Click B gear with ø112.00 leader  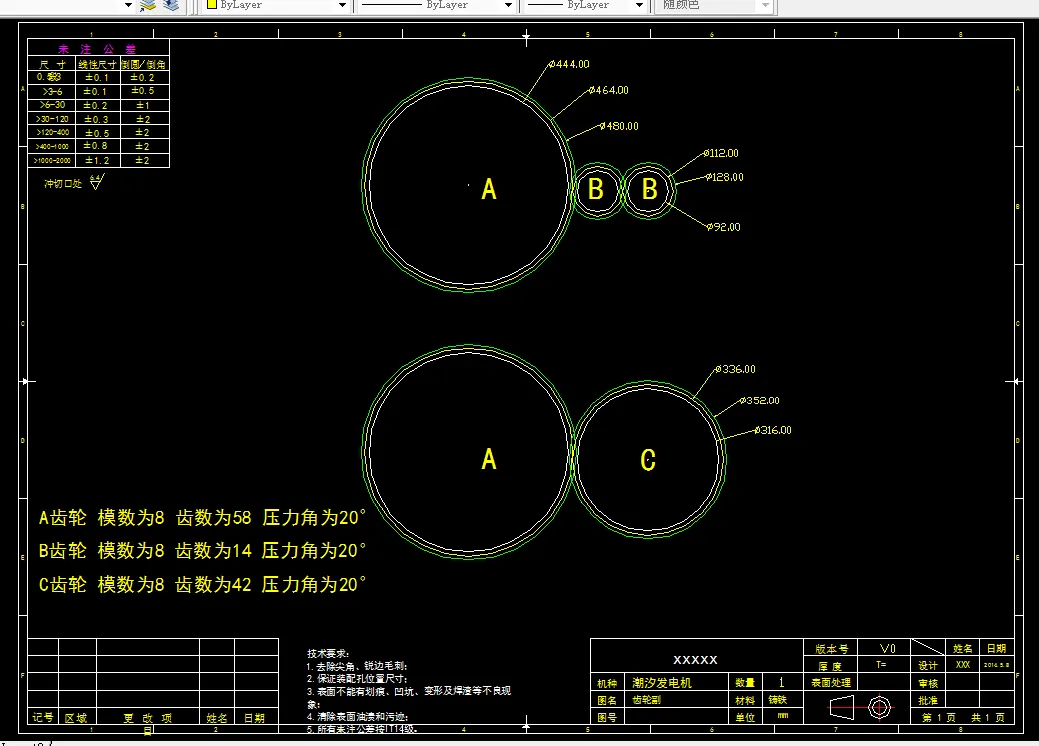tap(649, 190)
